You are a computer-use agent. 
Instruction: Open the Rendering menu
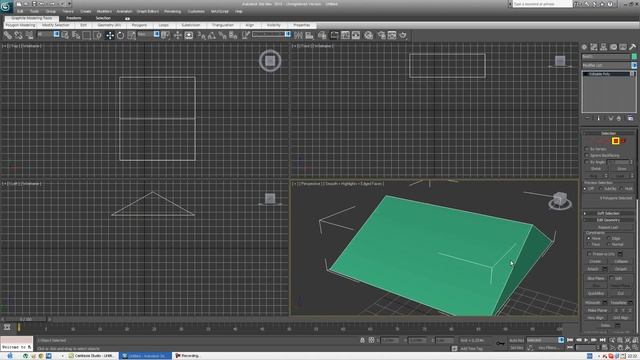pos(172,11)
